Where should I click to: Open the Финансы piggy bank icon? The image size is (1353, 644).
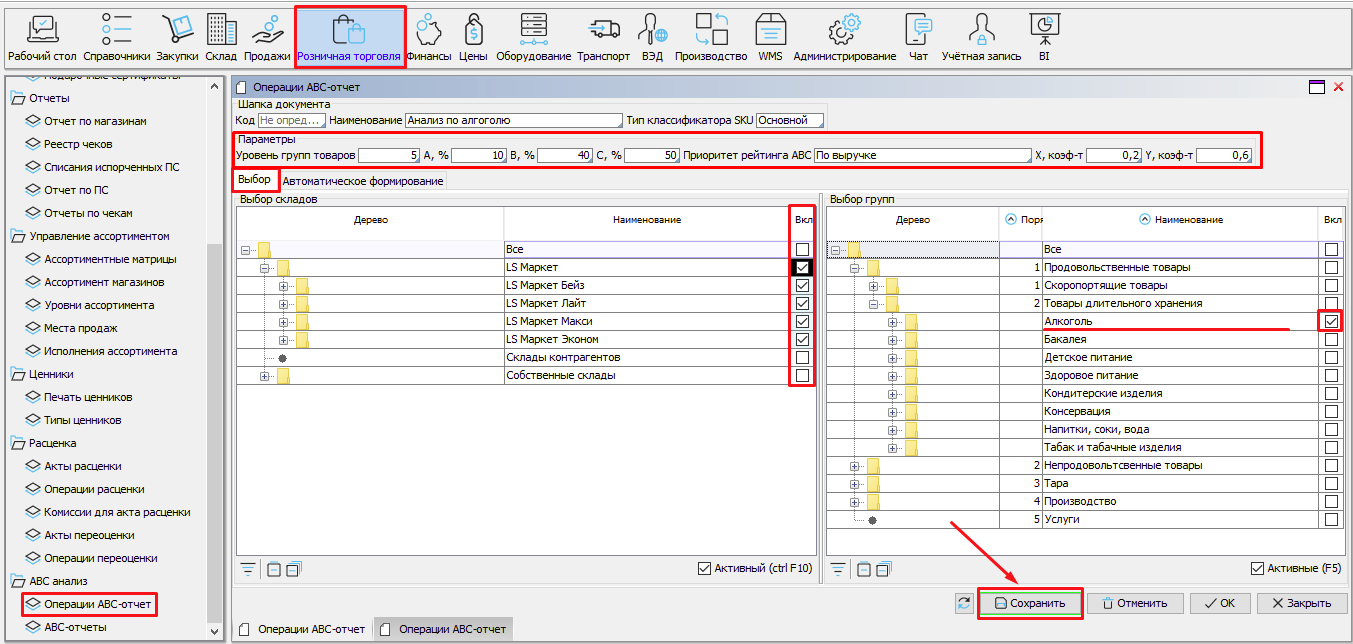tap(428, 31)
